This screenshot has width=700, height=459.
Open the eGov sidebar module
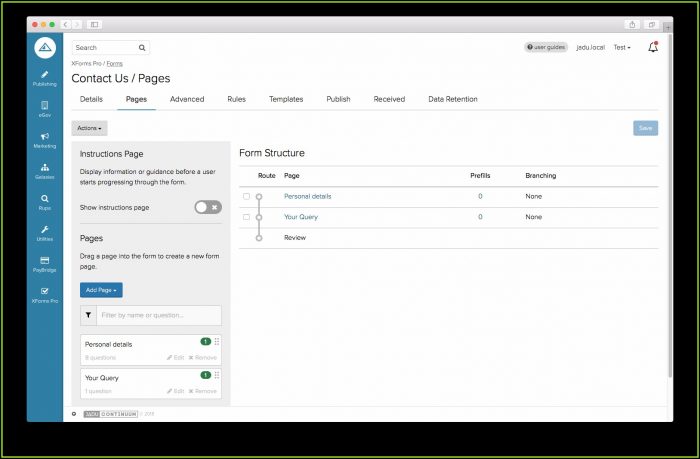click(45, 108)
